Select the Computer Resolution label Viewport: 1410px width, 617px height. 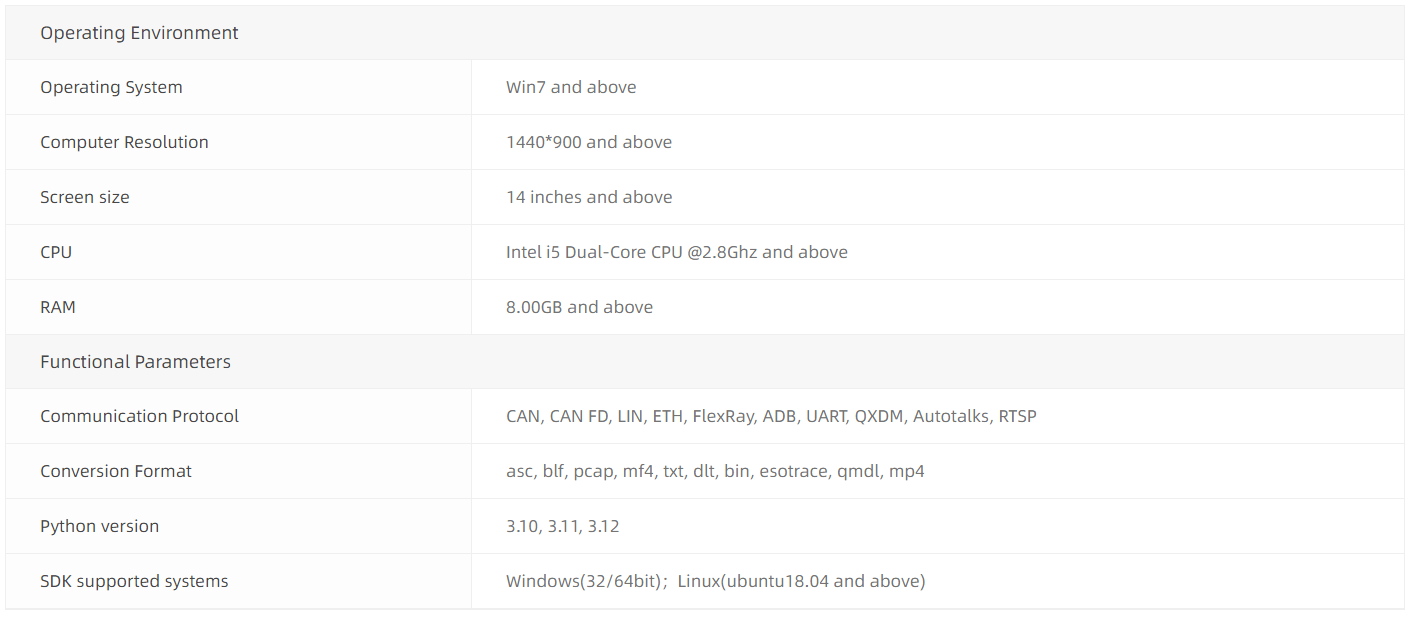tap(124, 142)
